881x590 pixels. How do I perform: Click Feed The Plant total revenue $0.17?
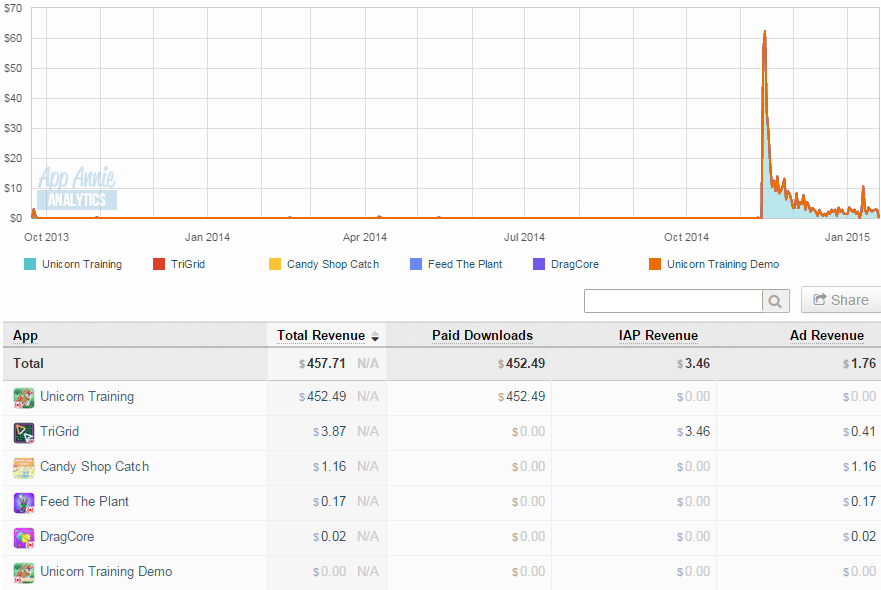(329, 501)
